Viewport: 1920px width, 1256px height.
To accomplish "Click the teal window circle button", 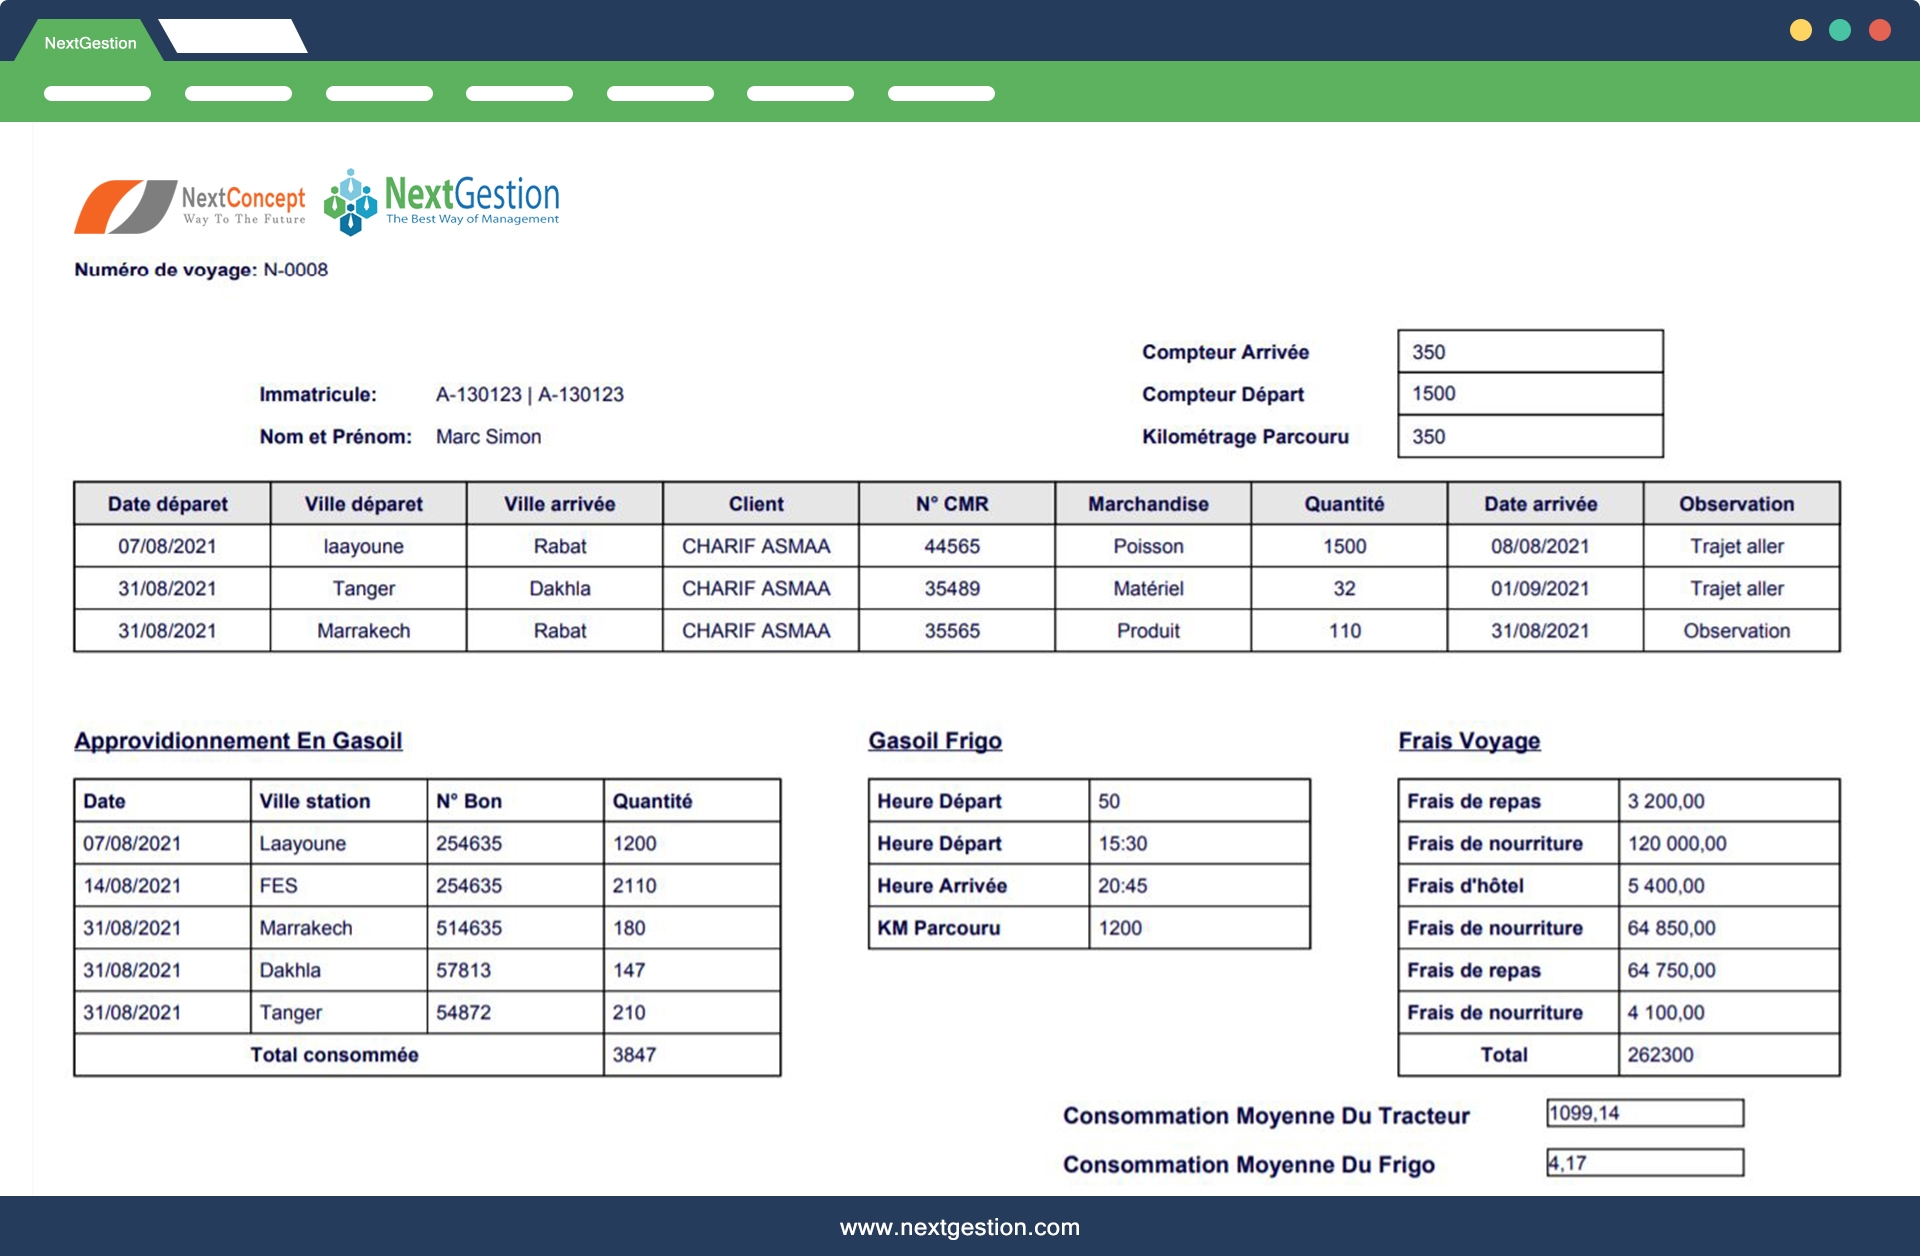I will coord(1839,30).
